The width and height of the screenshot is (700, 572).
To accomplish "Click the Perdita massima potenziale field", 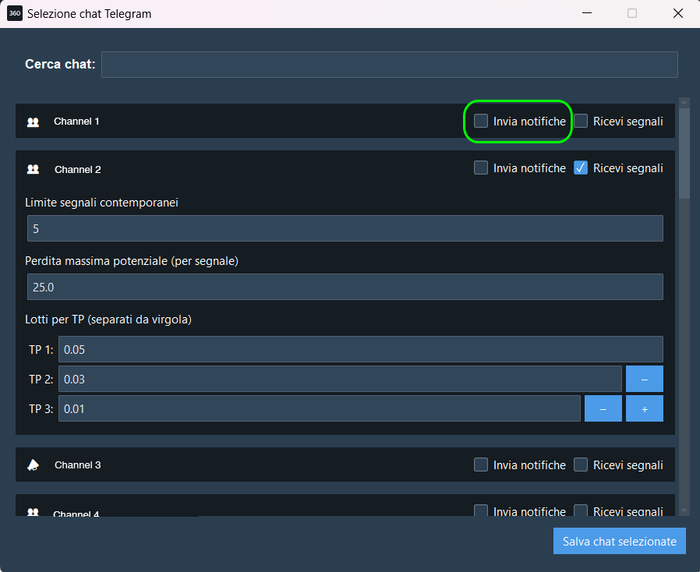I will [344, 287].
